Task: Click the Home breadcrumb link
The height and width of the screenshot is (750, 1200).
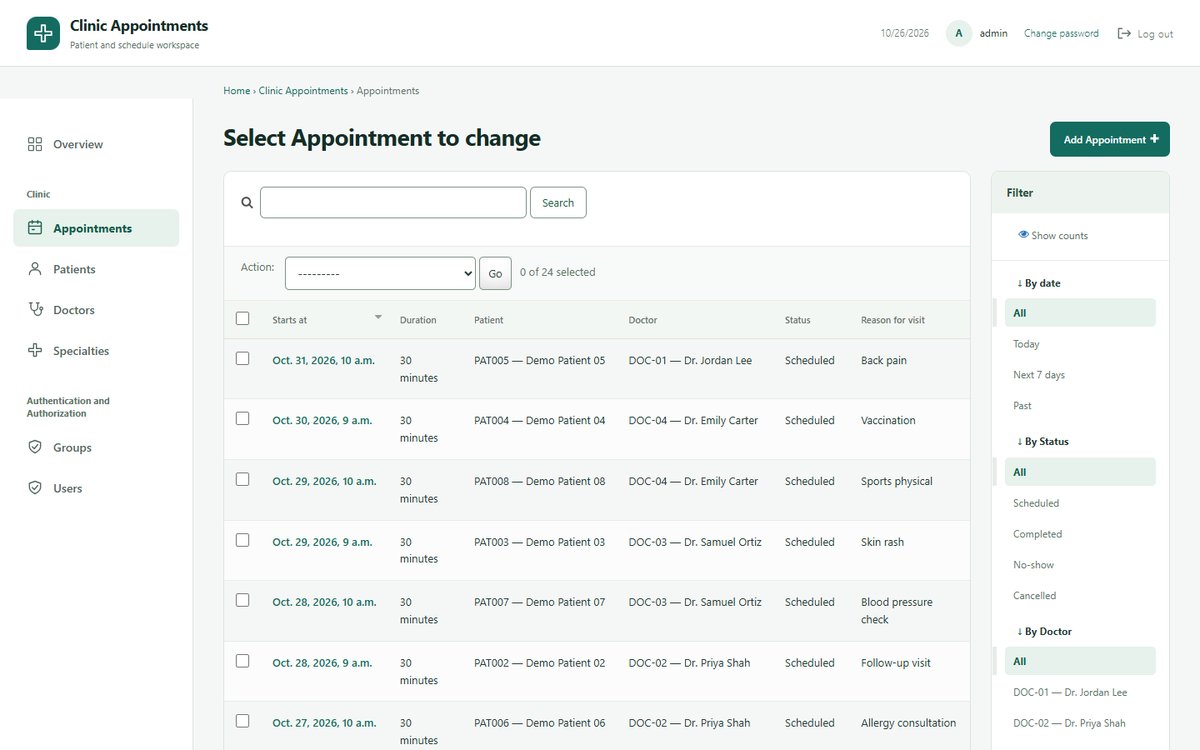Action: (237, 90)
